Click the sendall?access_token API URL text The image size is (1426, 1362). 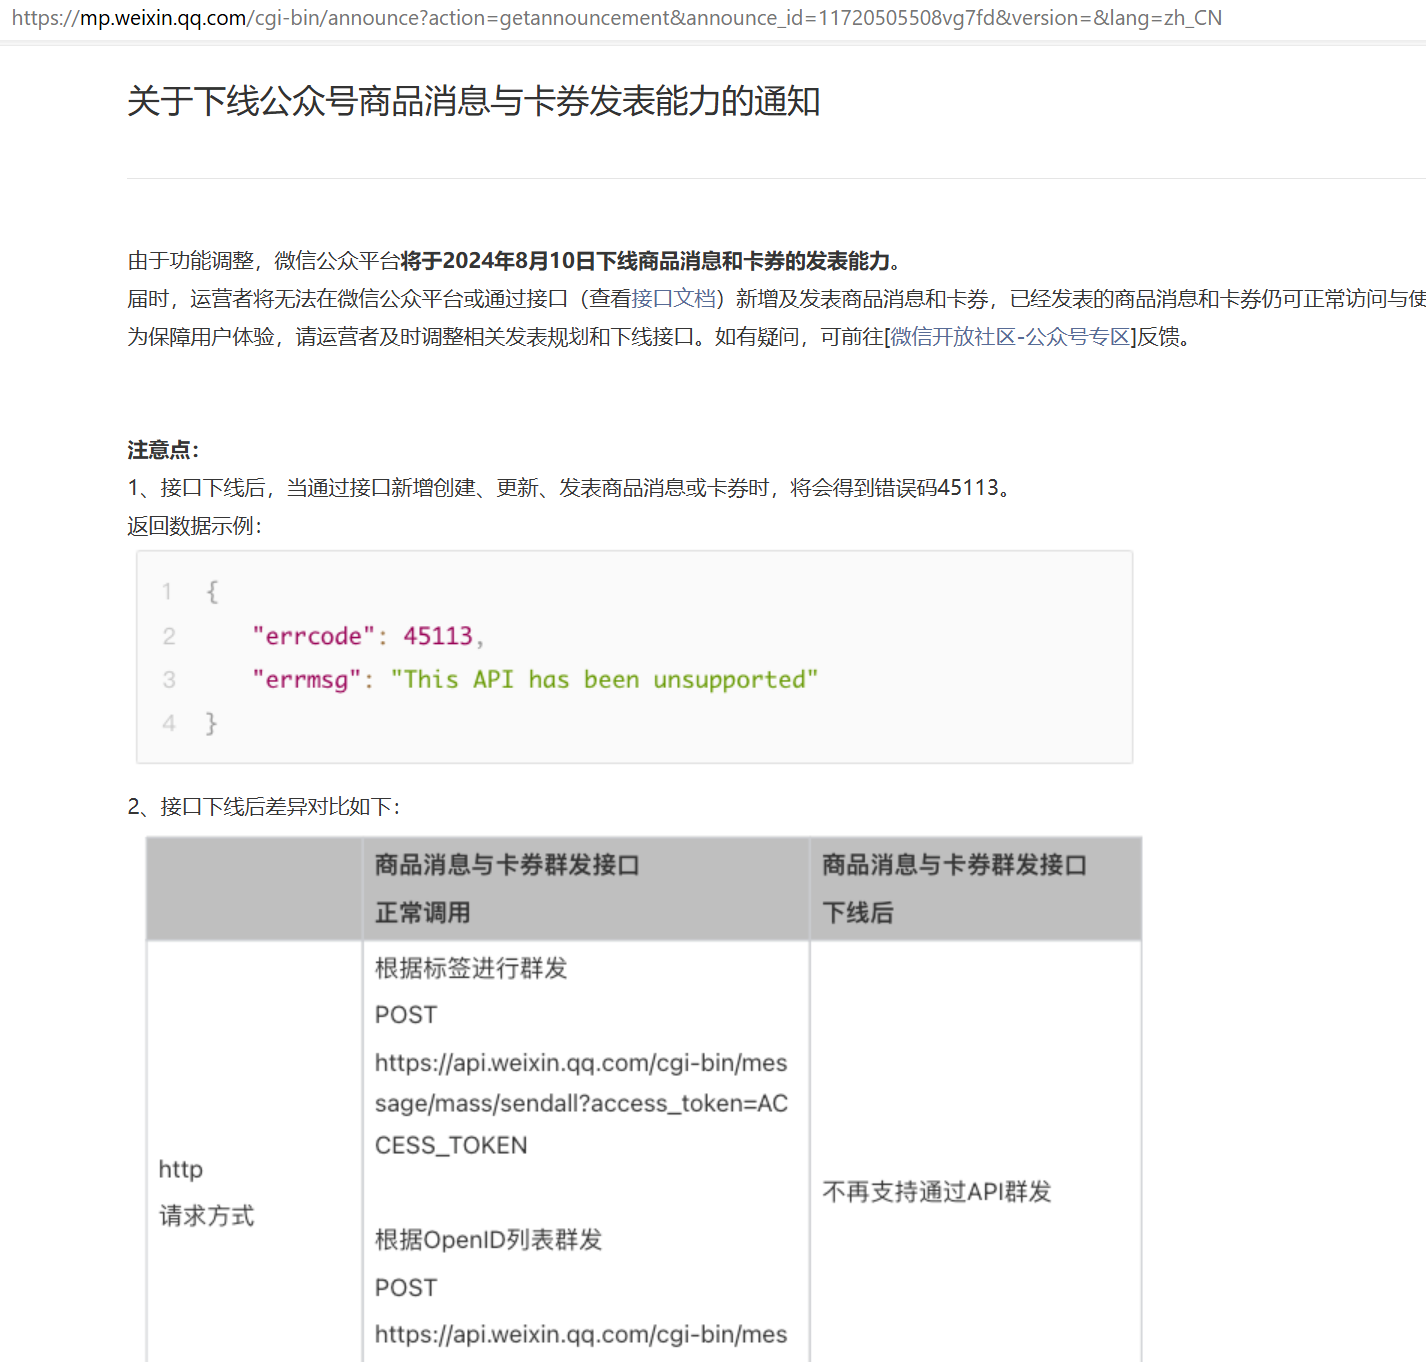[581, 1104]
